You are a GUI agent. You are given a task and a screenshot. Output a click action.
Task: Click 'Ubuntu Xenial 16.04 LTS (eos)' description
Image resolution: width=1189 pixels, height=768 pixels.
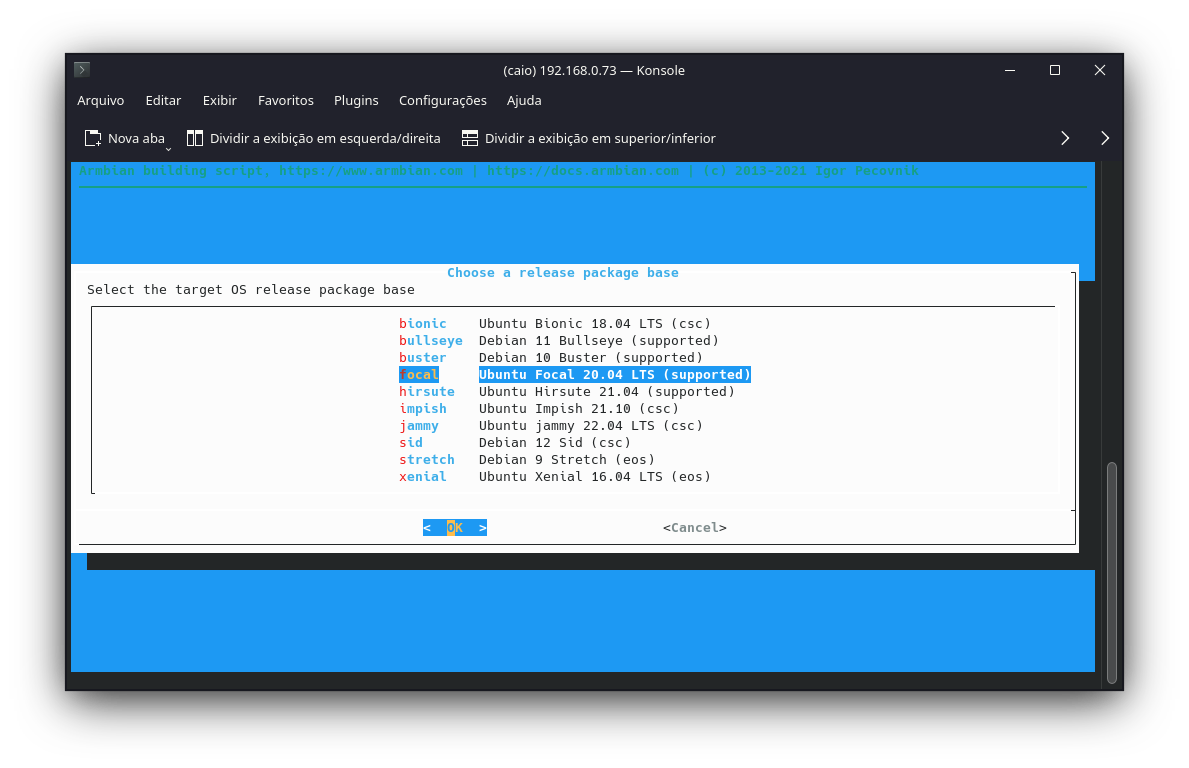[594, 477]
